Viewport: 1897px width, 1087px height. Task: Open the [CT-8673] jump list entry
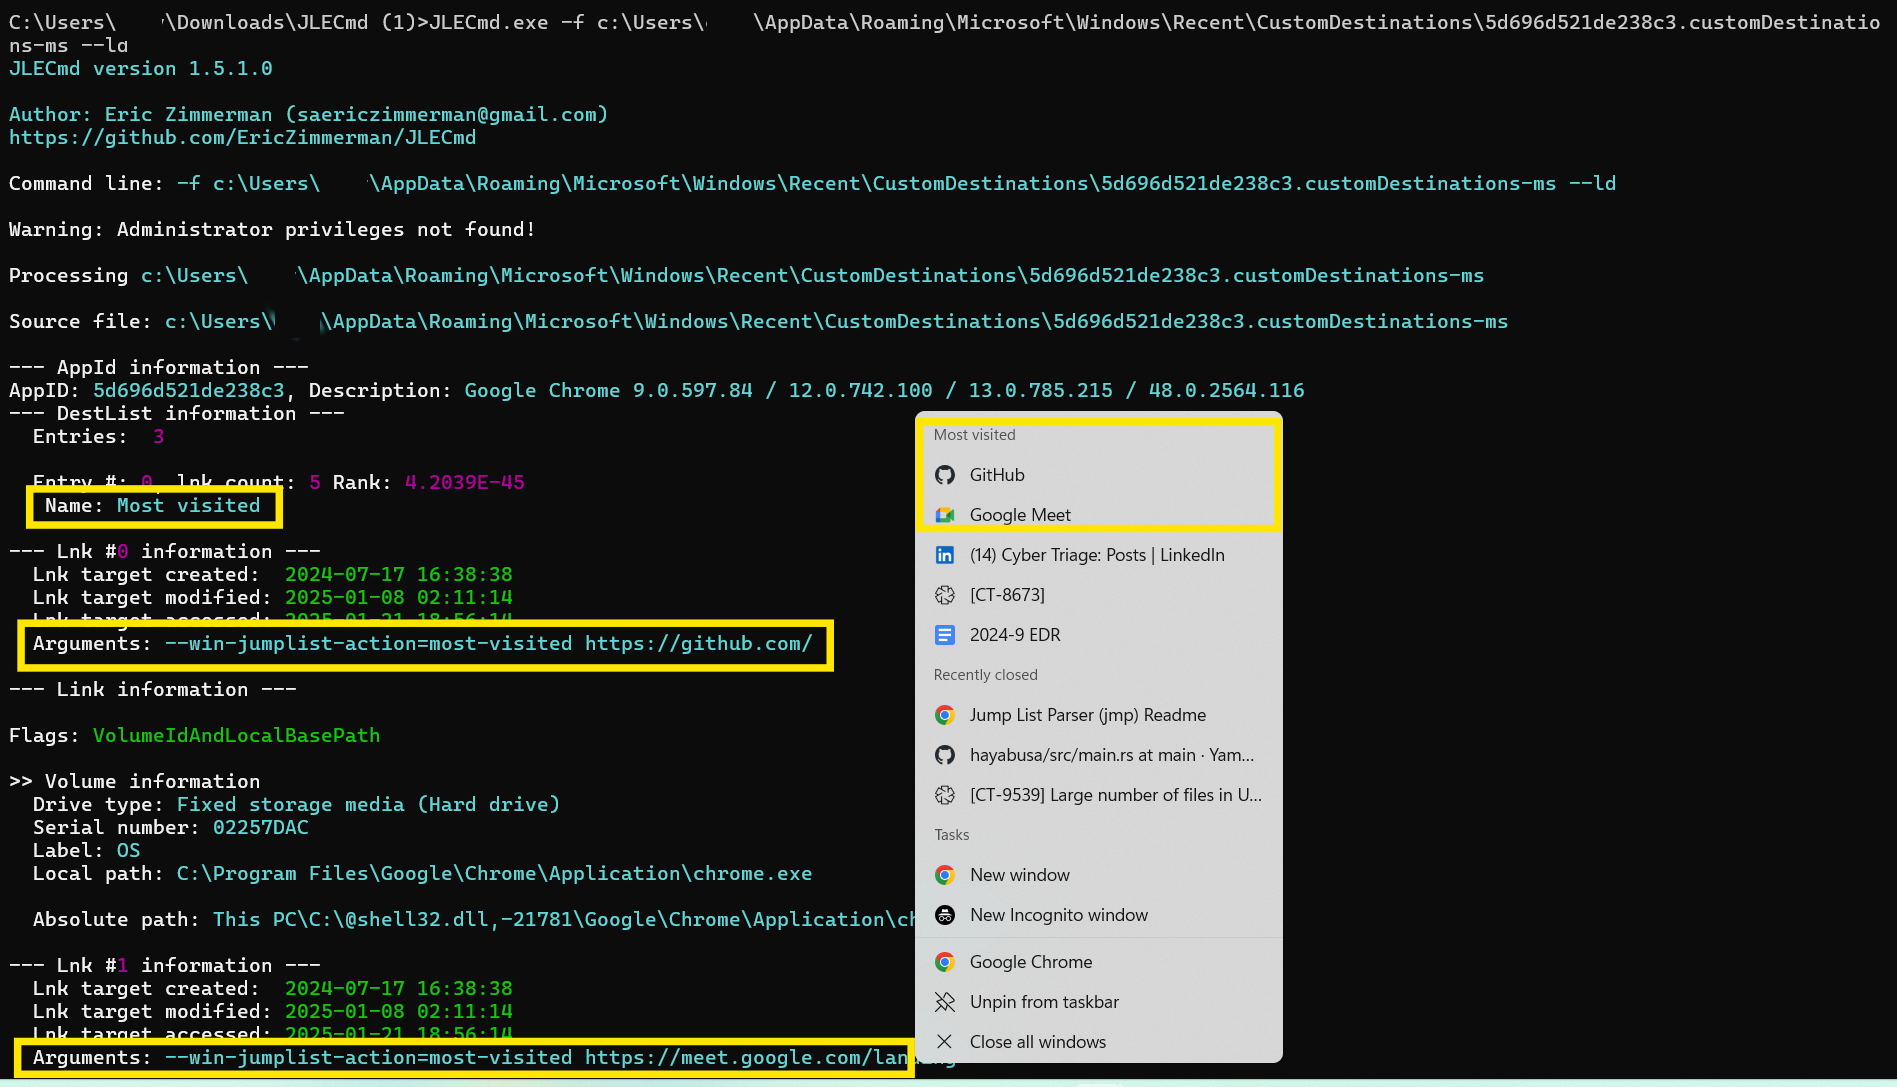(x=1098, y=595)
